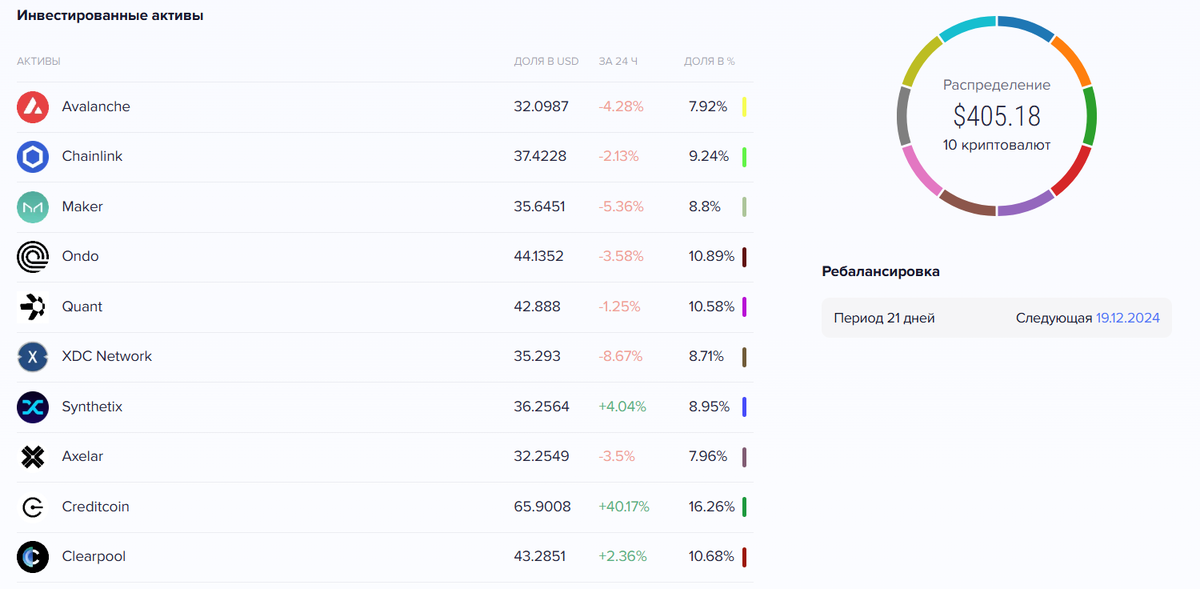The height and width of the screenshot is (589, 1200).
Task: Click Creditcoin's 16.26% share value
Action: [x=711, y=507]
